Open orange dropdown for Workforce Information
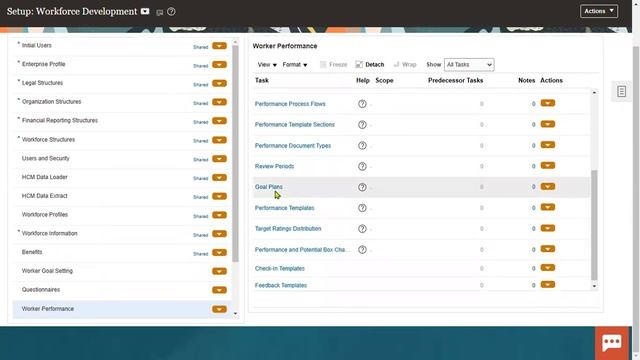Image resolution: width=640 pixels, height=360 pixels. (x=219, y=234)
